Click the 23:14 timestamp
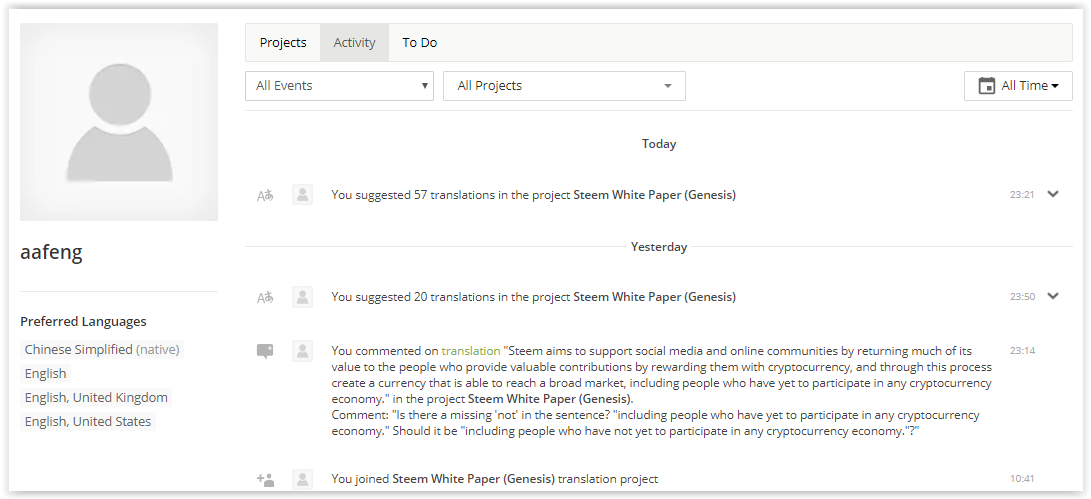Image resolution: width=1091 pixels, height=499 pixels. [x=1022, y=351]
